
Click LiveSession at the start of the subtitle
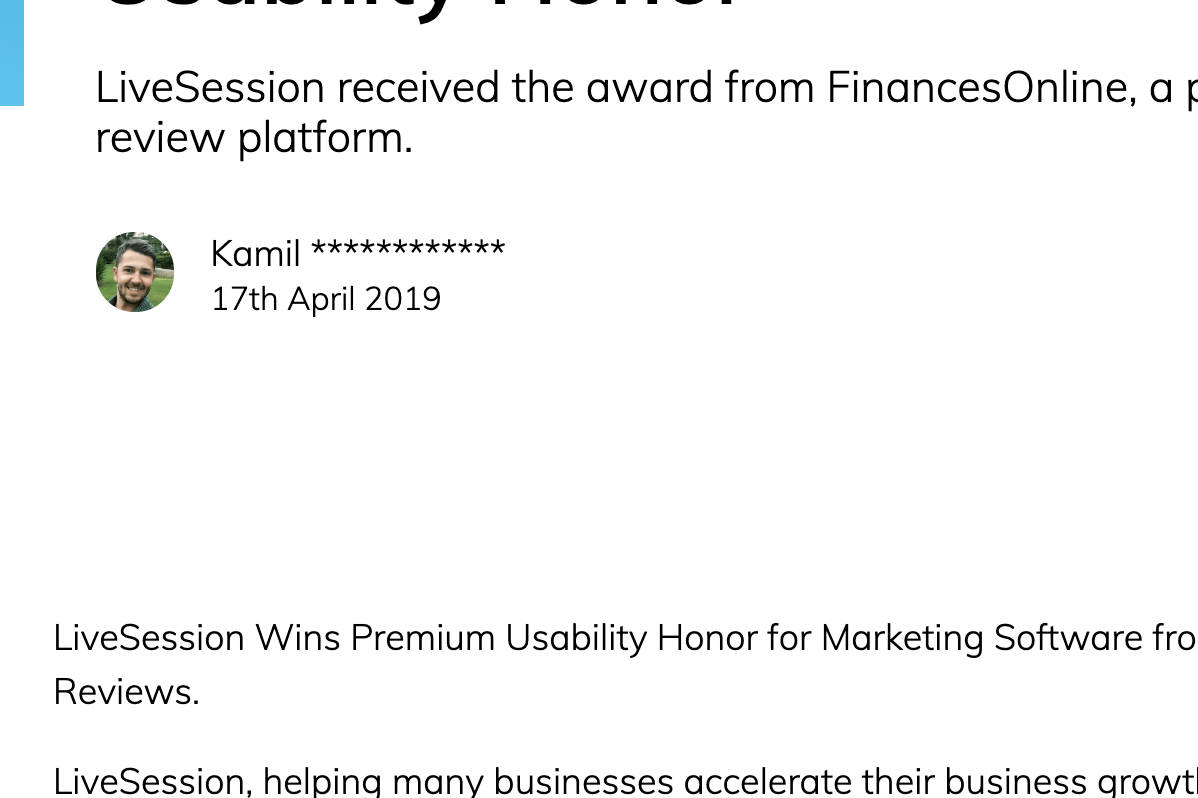(x=210, y=88)
